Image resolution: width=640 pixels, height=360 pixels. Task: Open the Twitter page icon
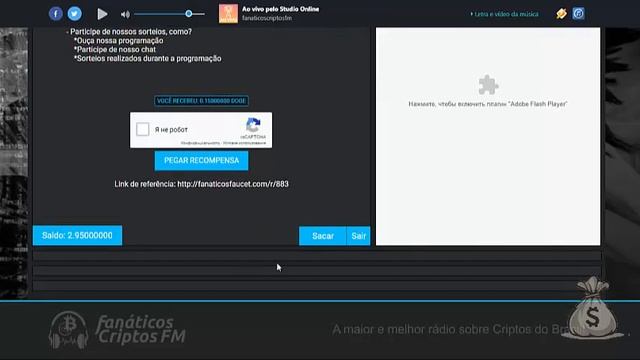tap(74, 14)
